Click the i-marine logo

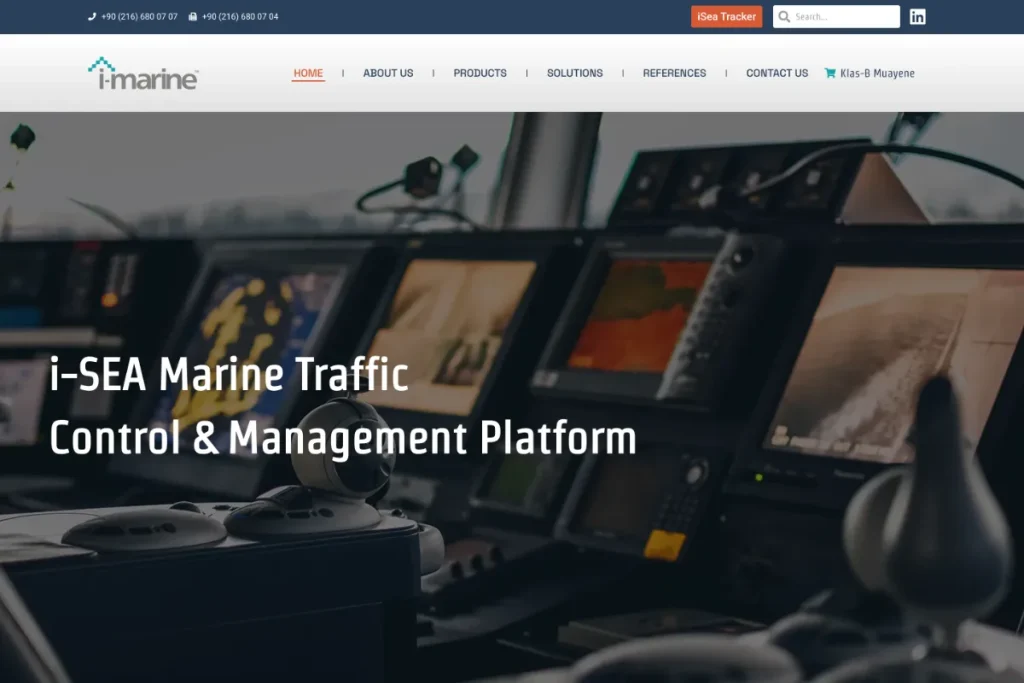click(143, 74)
